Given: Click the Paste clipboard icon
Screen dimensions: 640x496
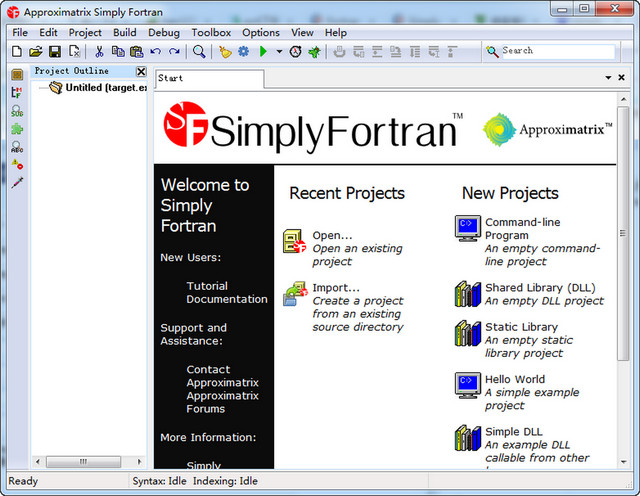Looking at the screenshot, I should (x=136, y=51).
